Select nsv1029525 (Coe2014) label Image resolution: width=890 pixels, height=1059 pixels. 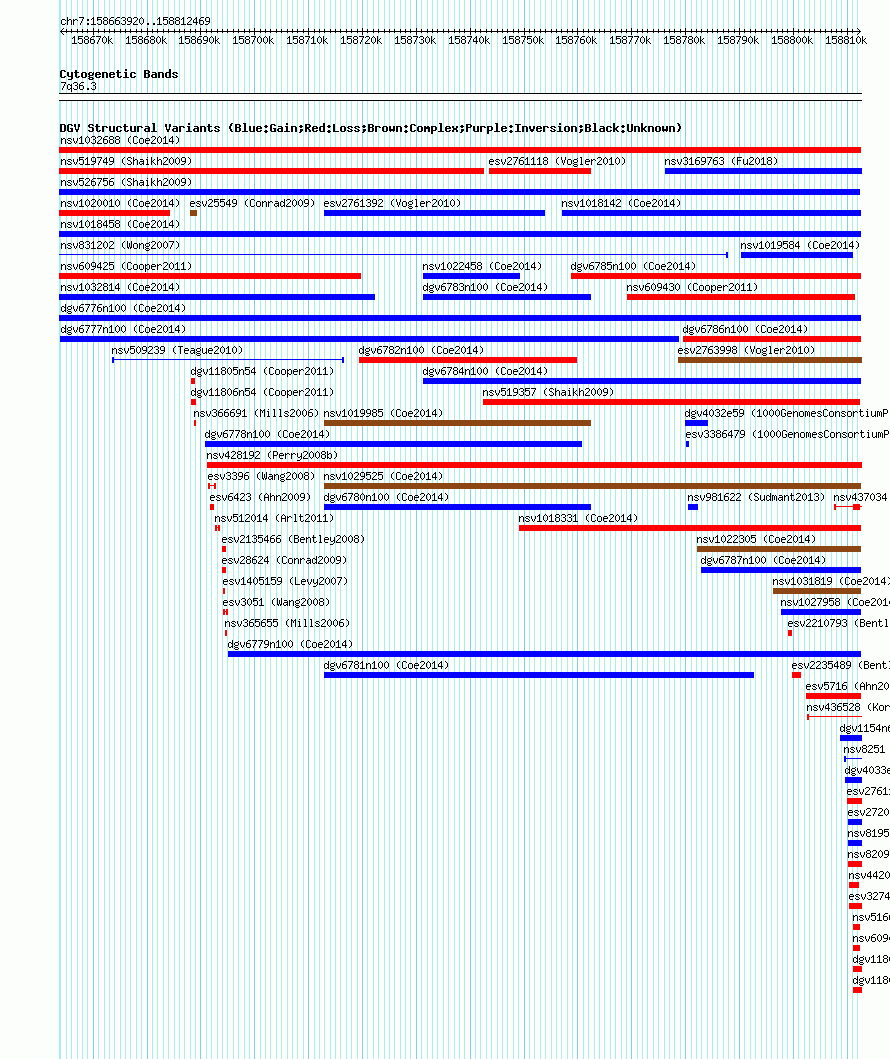pos(384,476)
